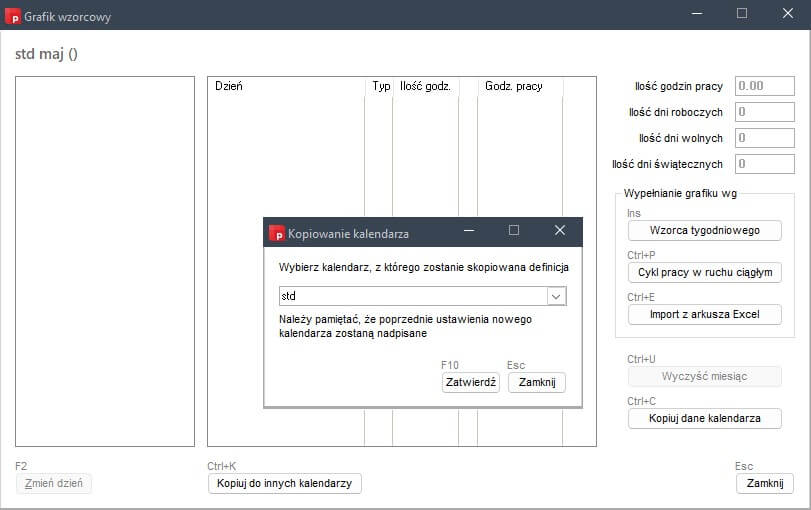Image resolution: width=811 pixels, height=510 pixels.
Task: Click Kopiuj dane kalendarza button
Action: click(704, 418)
